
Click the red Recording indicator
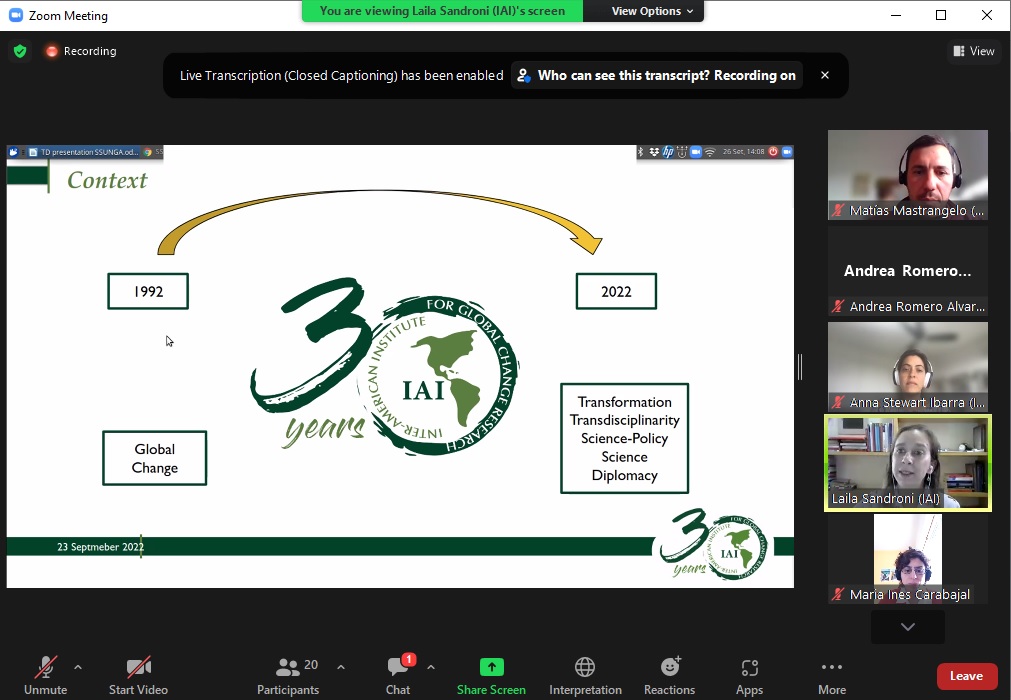(81, 51)
